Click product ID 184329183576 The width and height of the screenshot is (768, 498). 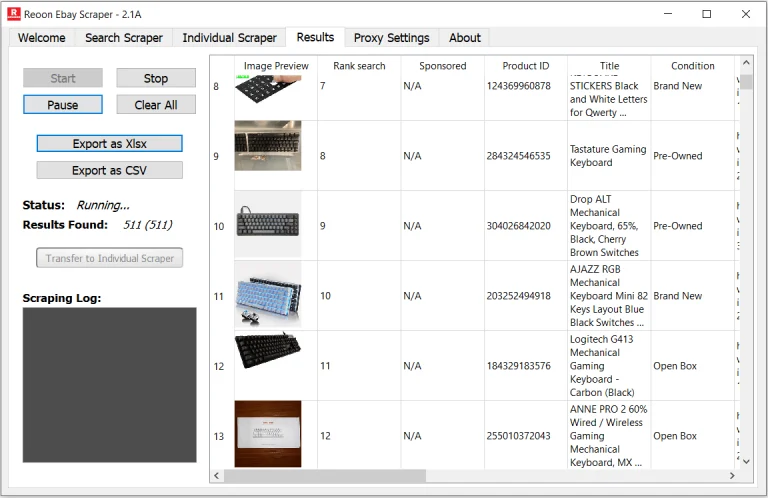point(518,366)
